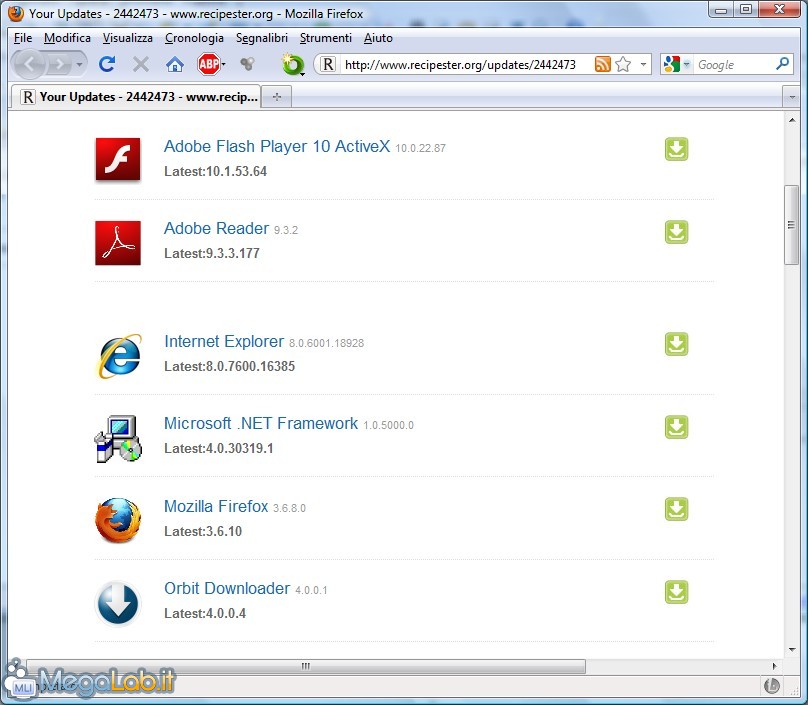Open the Mozilla Firefox link
Viewport: 808px width, 705px height.
tap(216, 506)
